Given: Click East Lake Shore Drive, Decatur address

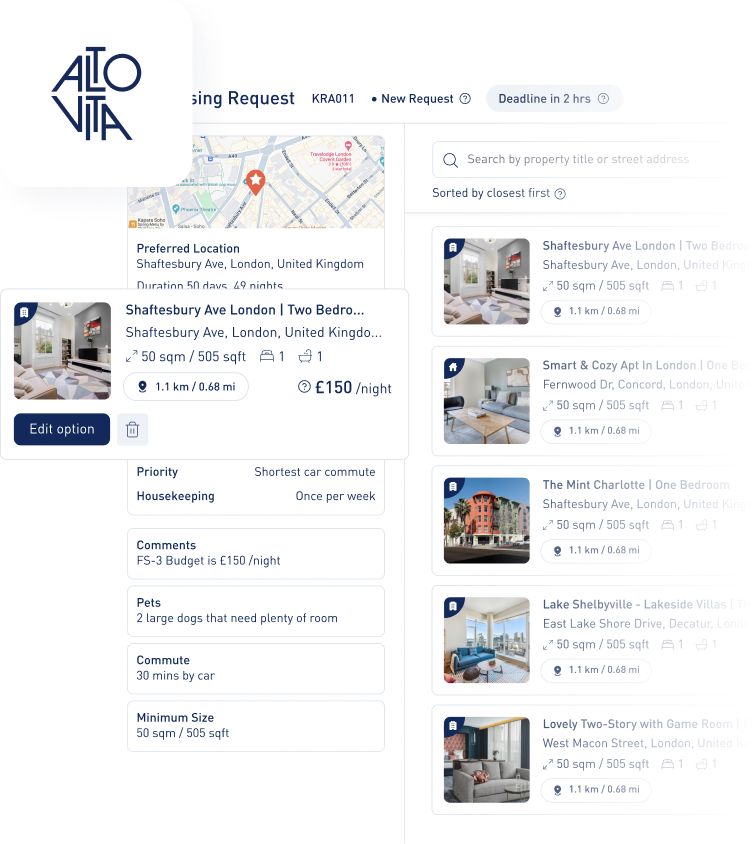Looking at the screenshot, I should (648, 624).
